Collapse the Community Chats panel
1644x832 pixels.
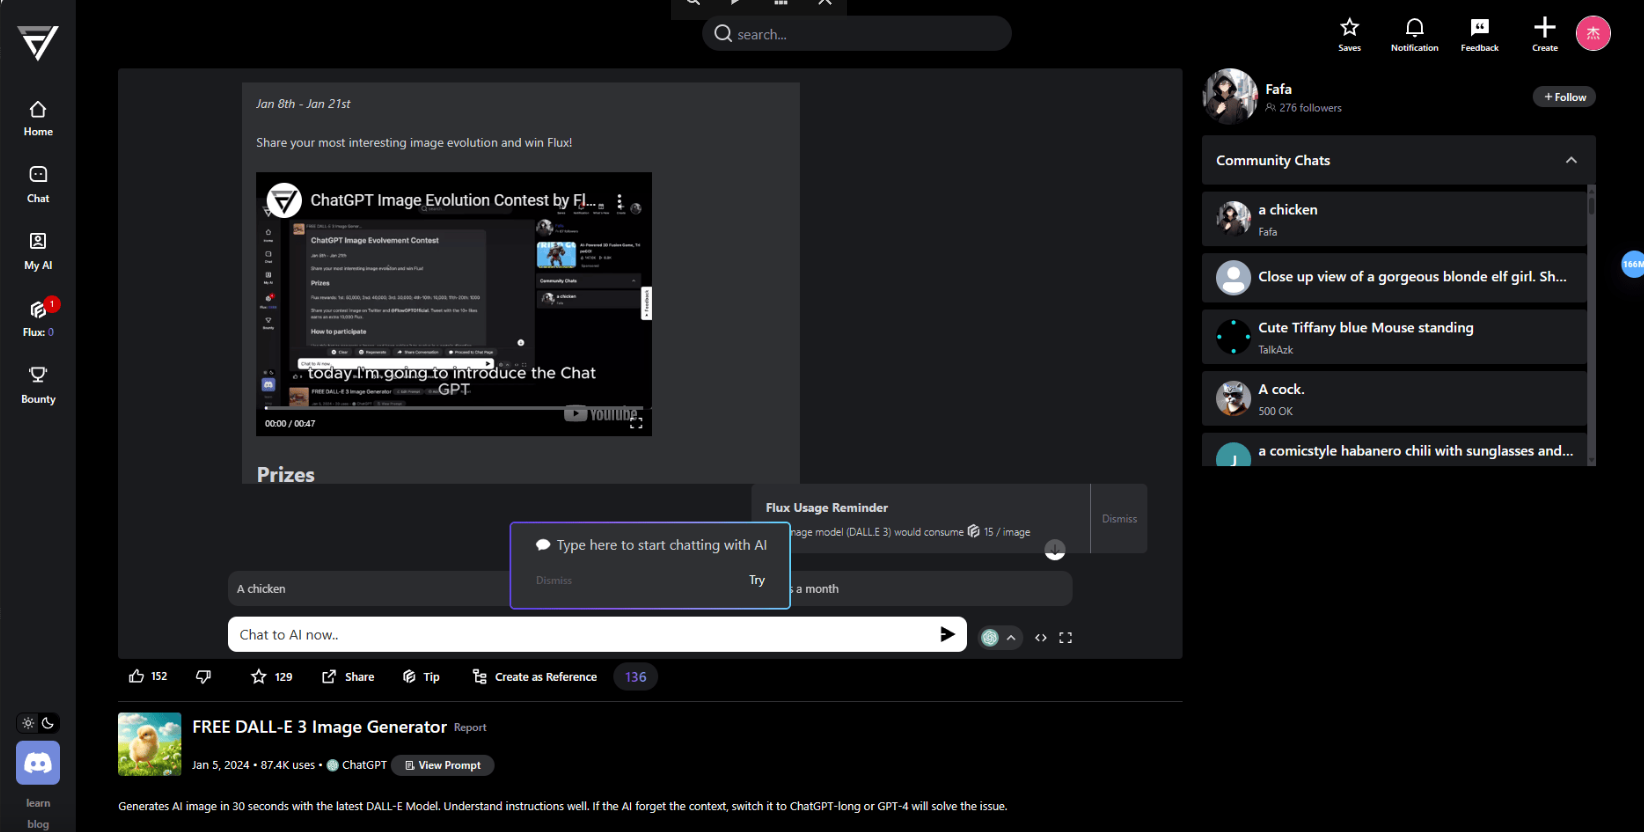pos(1571,160)
